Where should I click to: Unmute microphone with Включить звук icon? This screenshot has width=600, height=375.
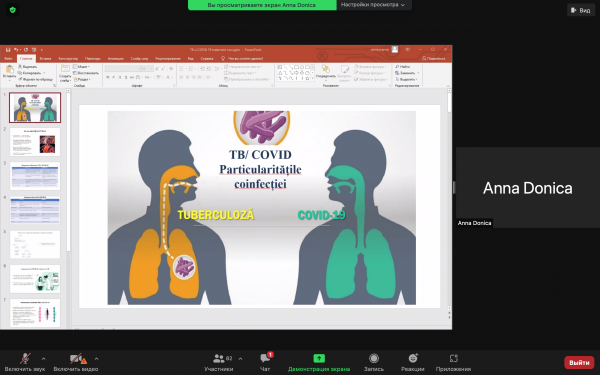point(25,362)
